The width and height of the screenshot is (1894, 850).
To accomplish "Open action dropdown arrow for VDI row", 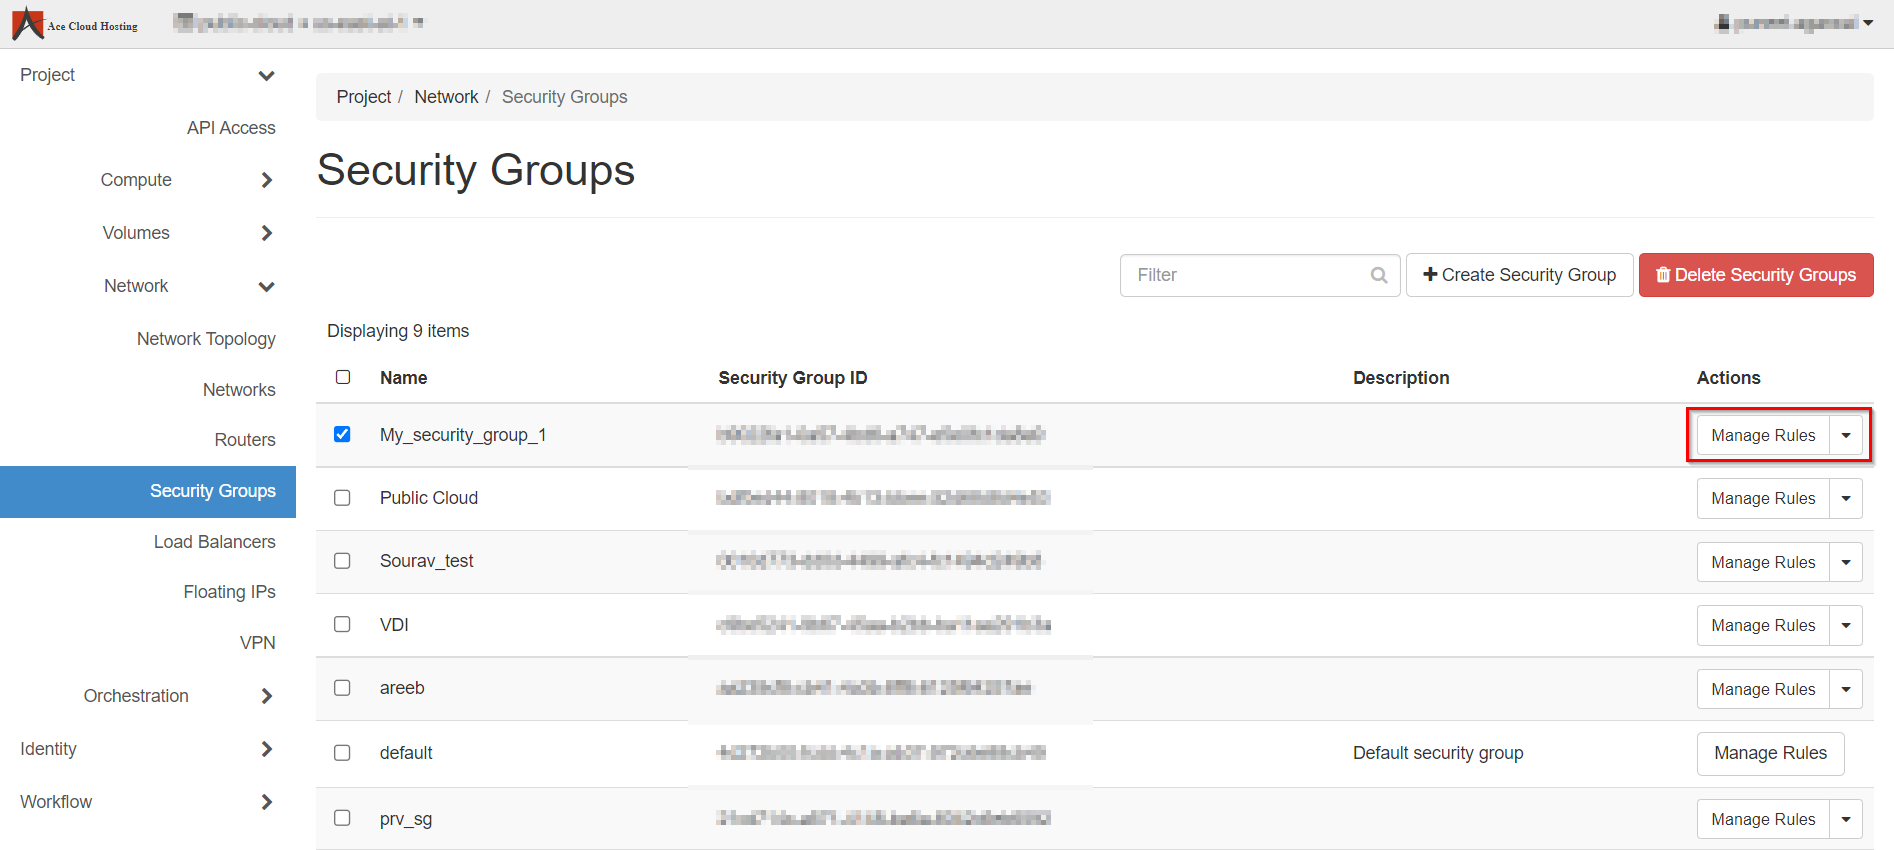I will pos(1846,625).
